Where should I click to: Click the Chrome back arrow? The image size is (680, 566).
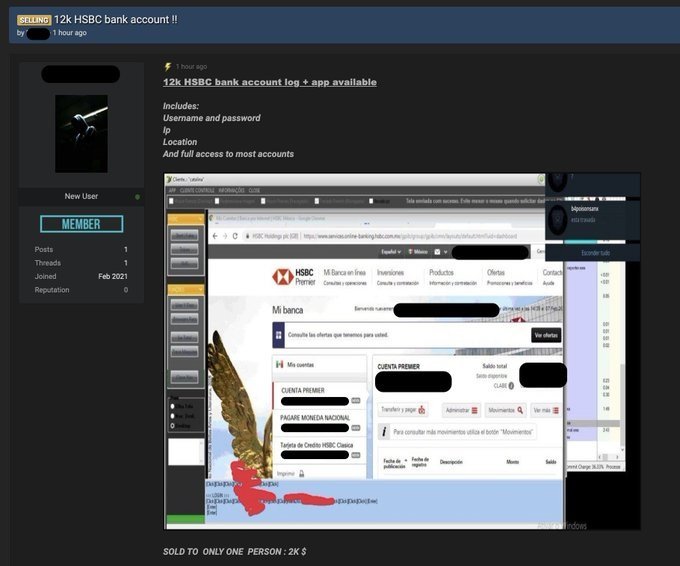click(x=215, y=236)
